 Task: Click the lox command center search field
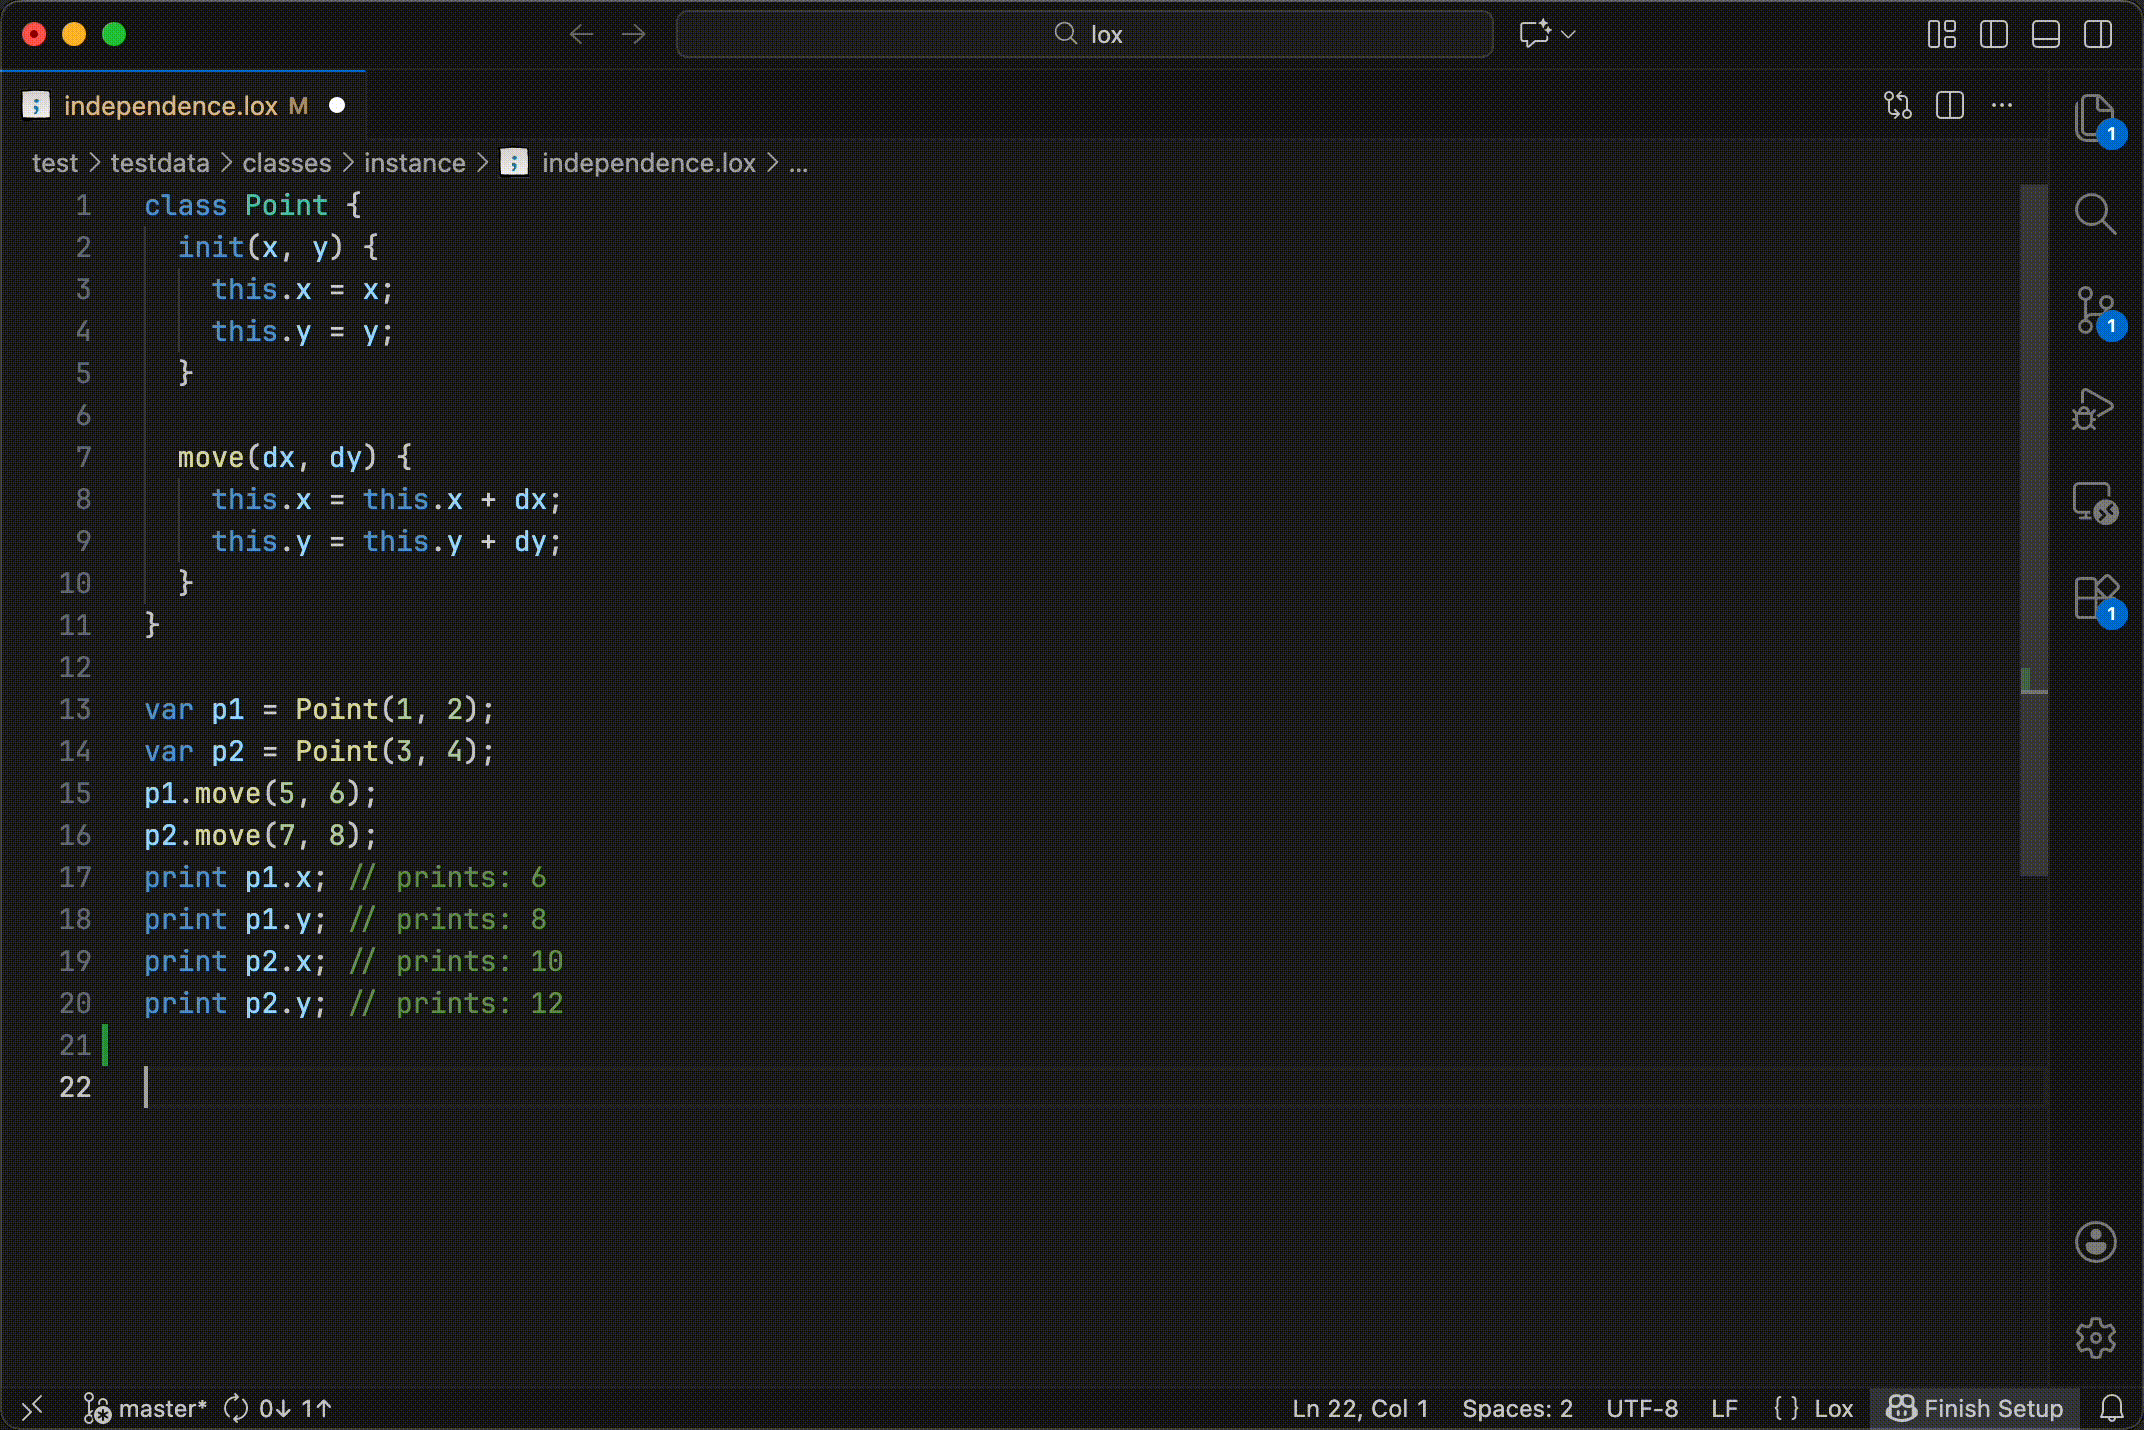click(1084, 33)
